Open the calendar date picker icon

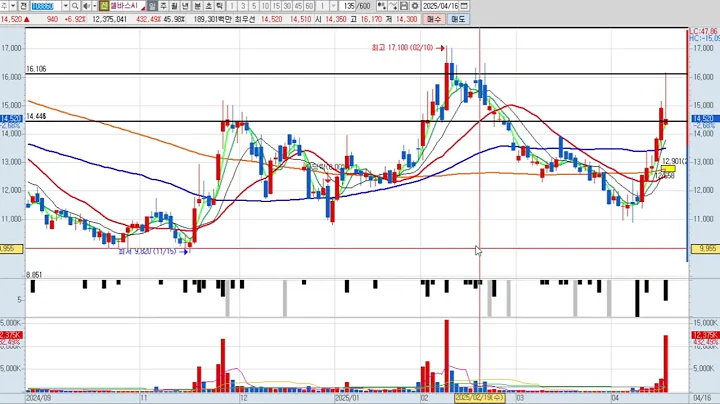point(464,6)
